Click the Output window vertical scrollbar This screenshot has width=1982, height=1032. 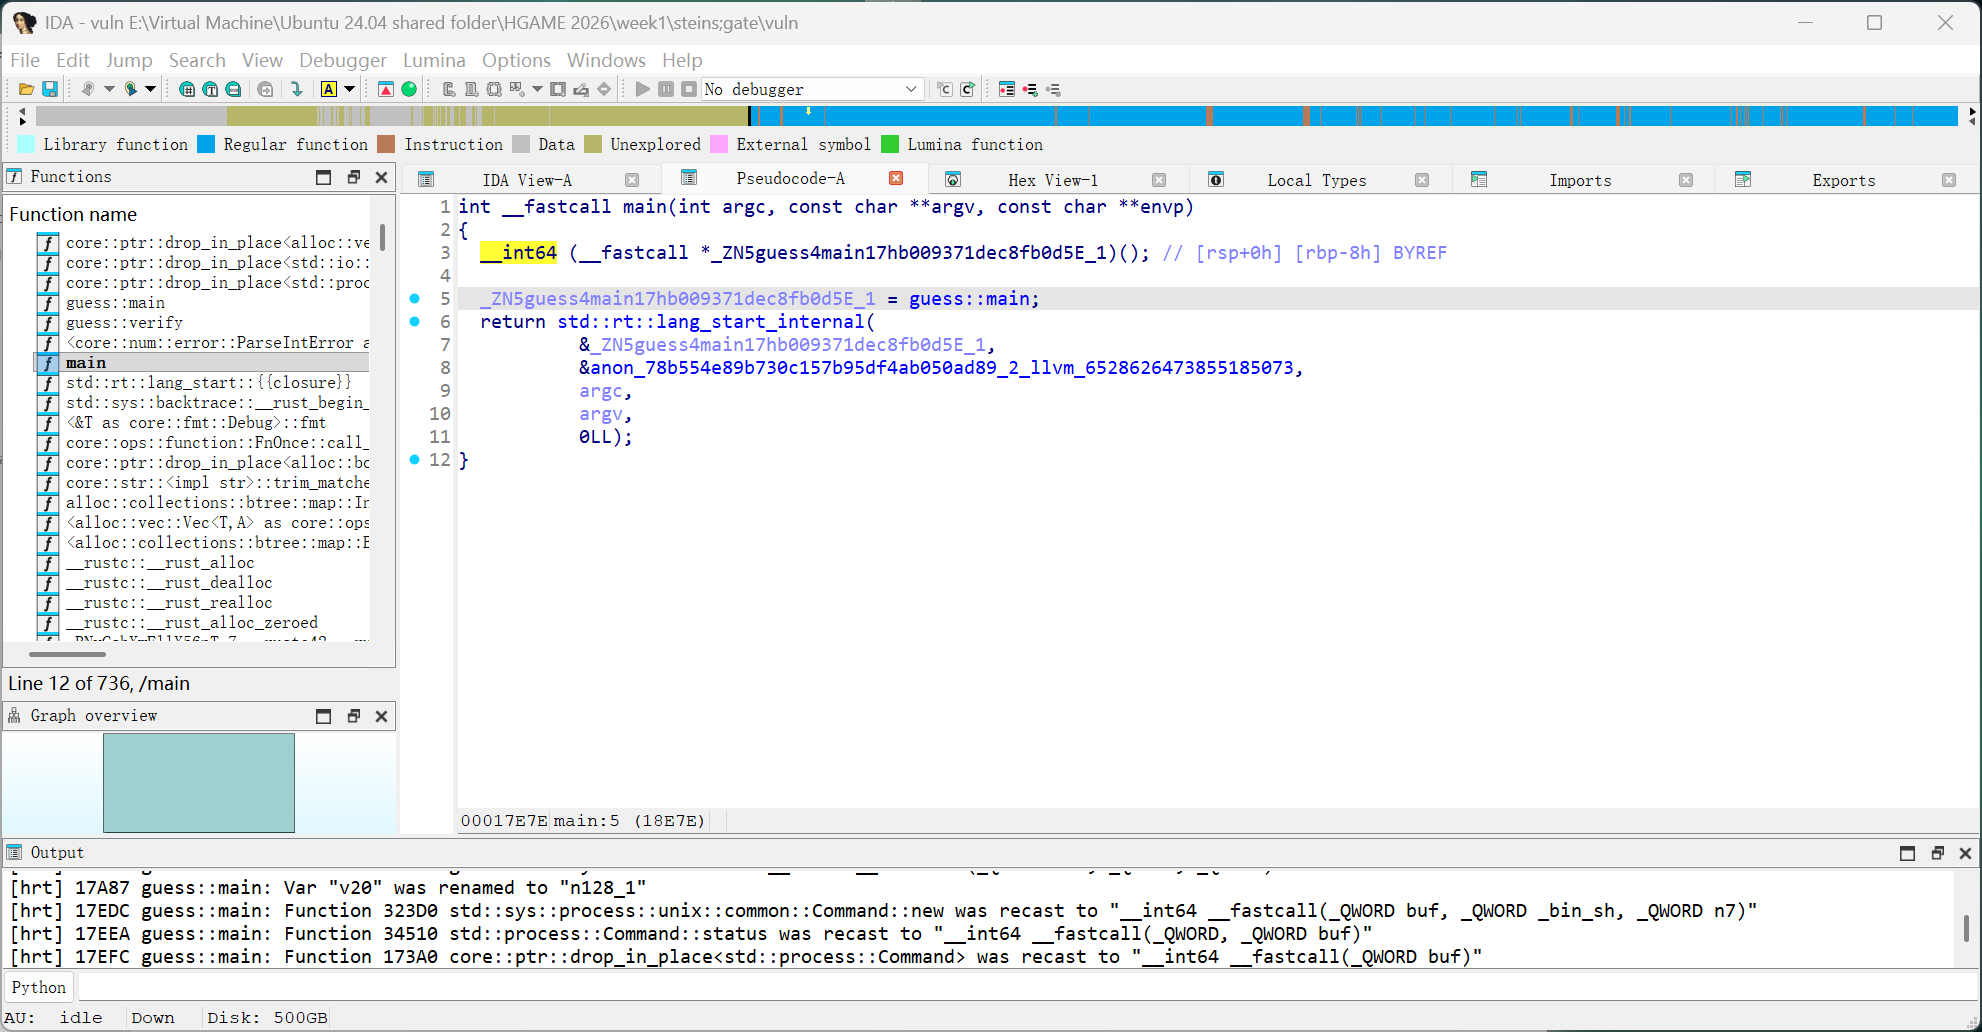tap(1966, 927)
